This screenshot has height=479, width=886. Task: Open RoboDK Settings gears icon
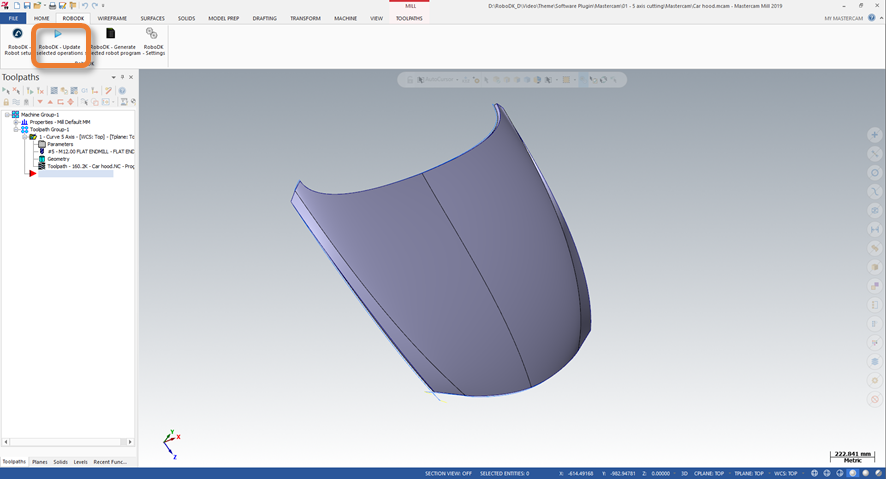pos(152,34)
